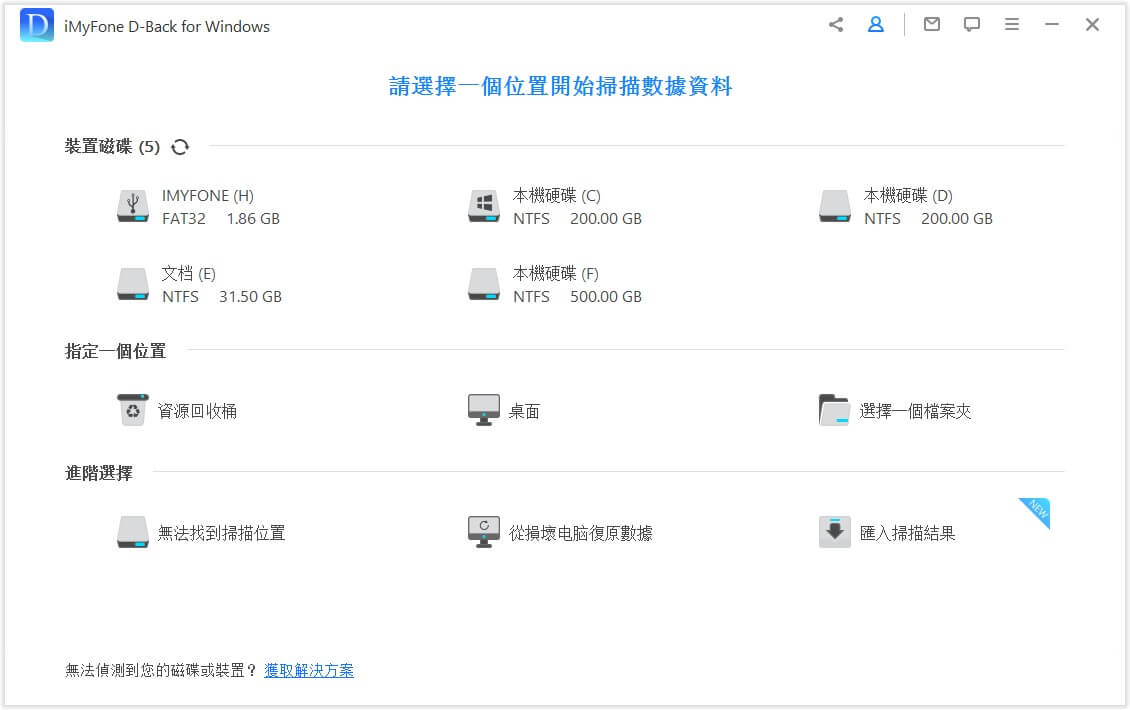1130x710 pixels.
Task: Open the hamburger menu in title bar
Action: [1012, 25]
